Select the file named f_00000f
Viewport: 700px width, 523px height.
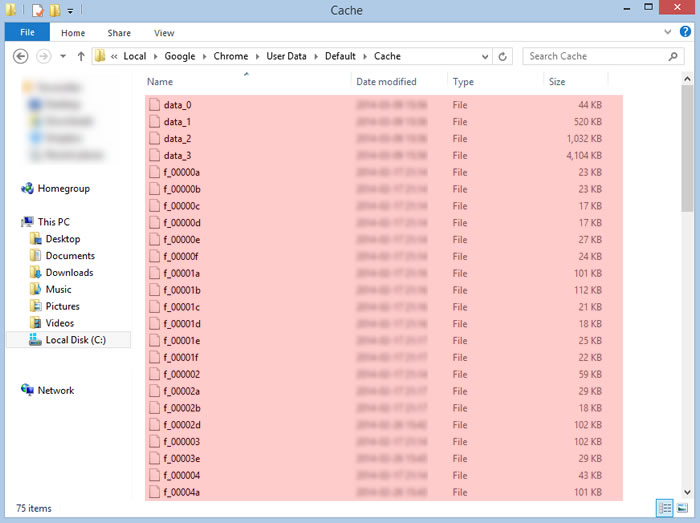181,257
